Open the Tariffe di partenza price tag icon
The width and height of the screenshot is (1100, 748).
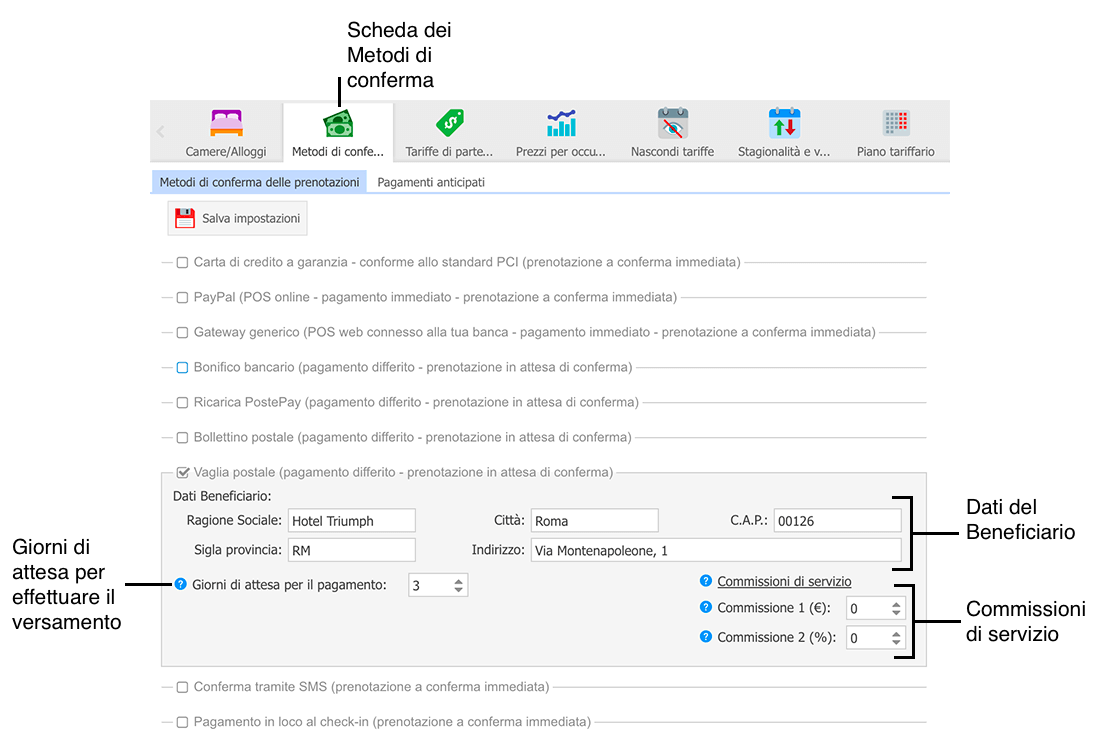[450, 123]
